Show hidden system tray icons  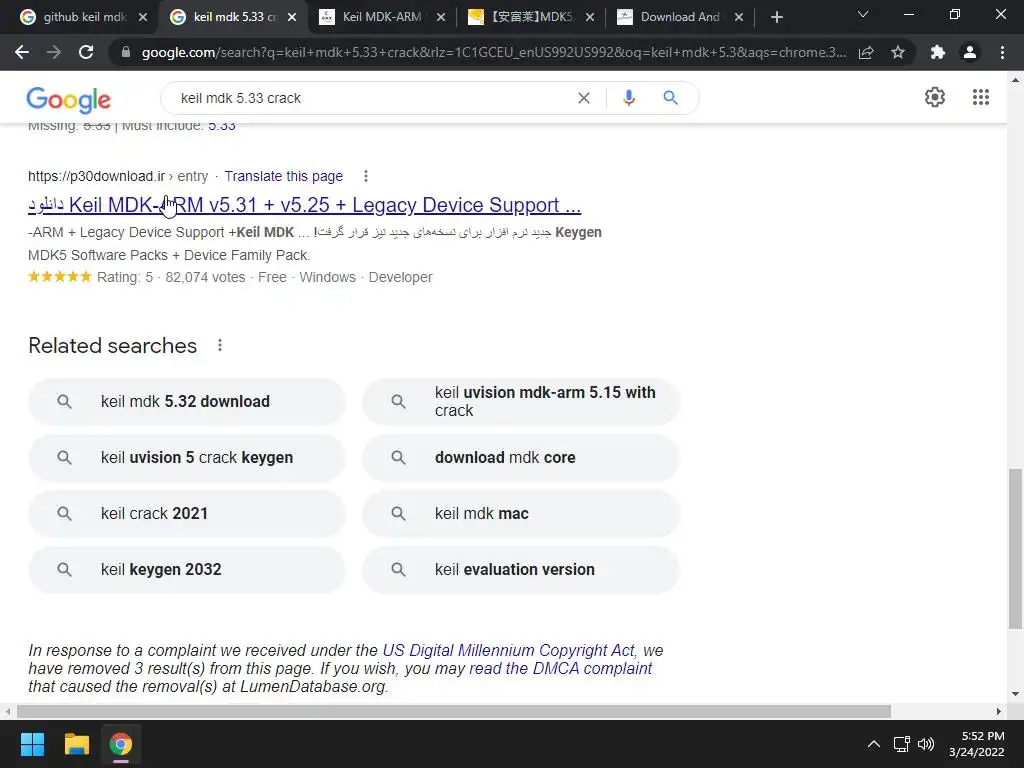point(873,744)
